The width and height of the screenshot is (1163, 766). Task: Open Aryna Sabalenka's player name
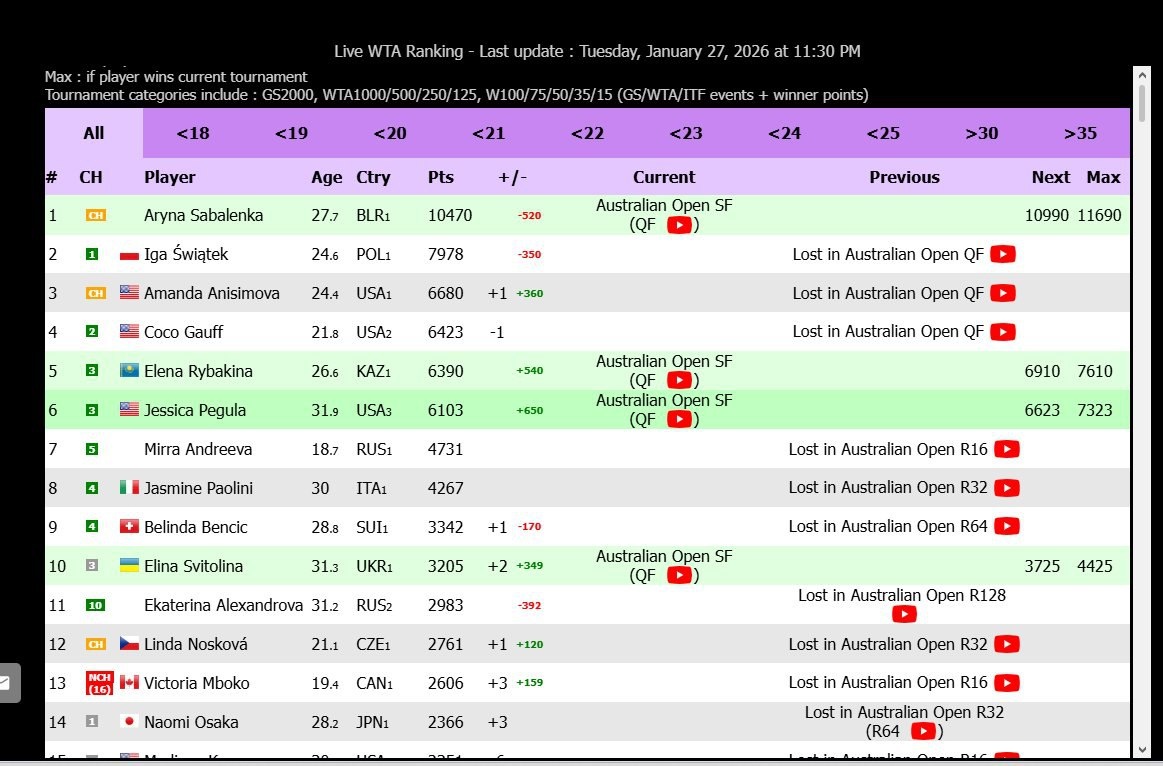[x=203, y=215]
